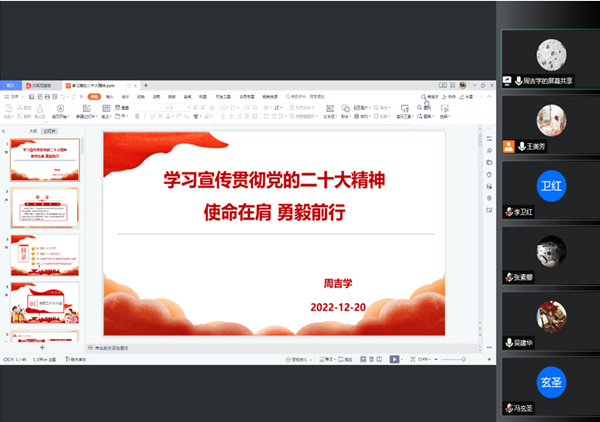The image size is (600, 422).
Task: Click the zoom slider in status bar
Action: [452, 358]
